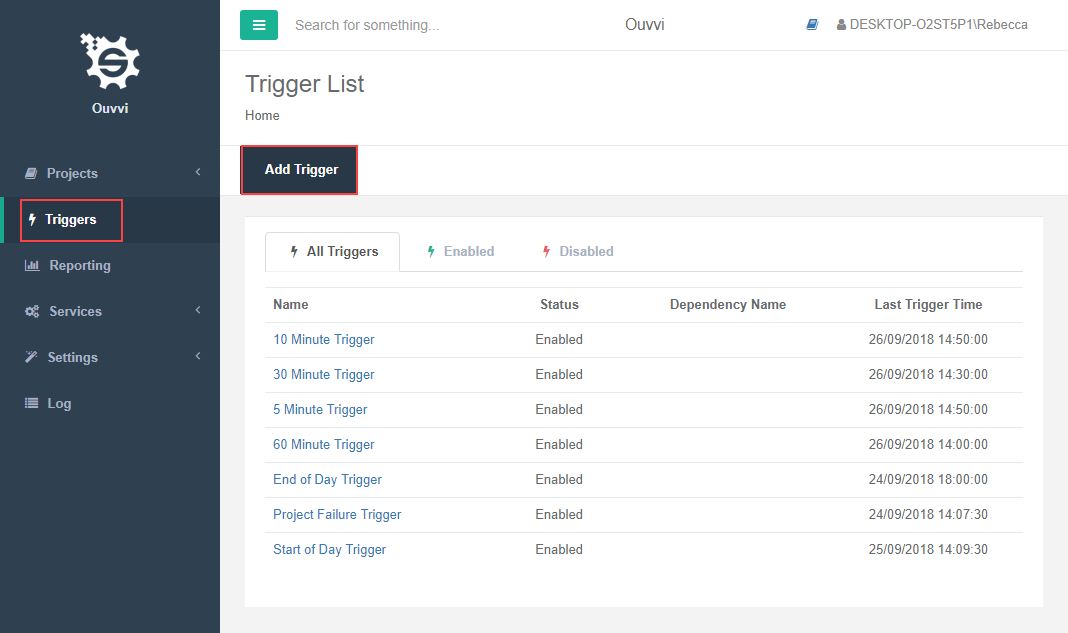The width and height of the screenshot is (1068, 633).
Task: Open the 60 Minute Trigger link
Action: [324, 444]
